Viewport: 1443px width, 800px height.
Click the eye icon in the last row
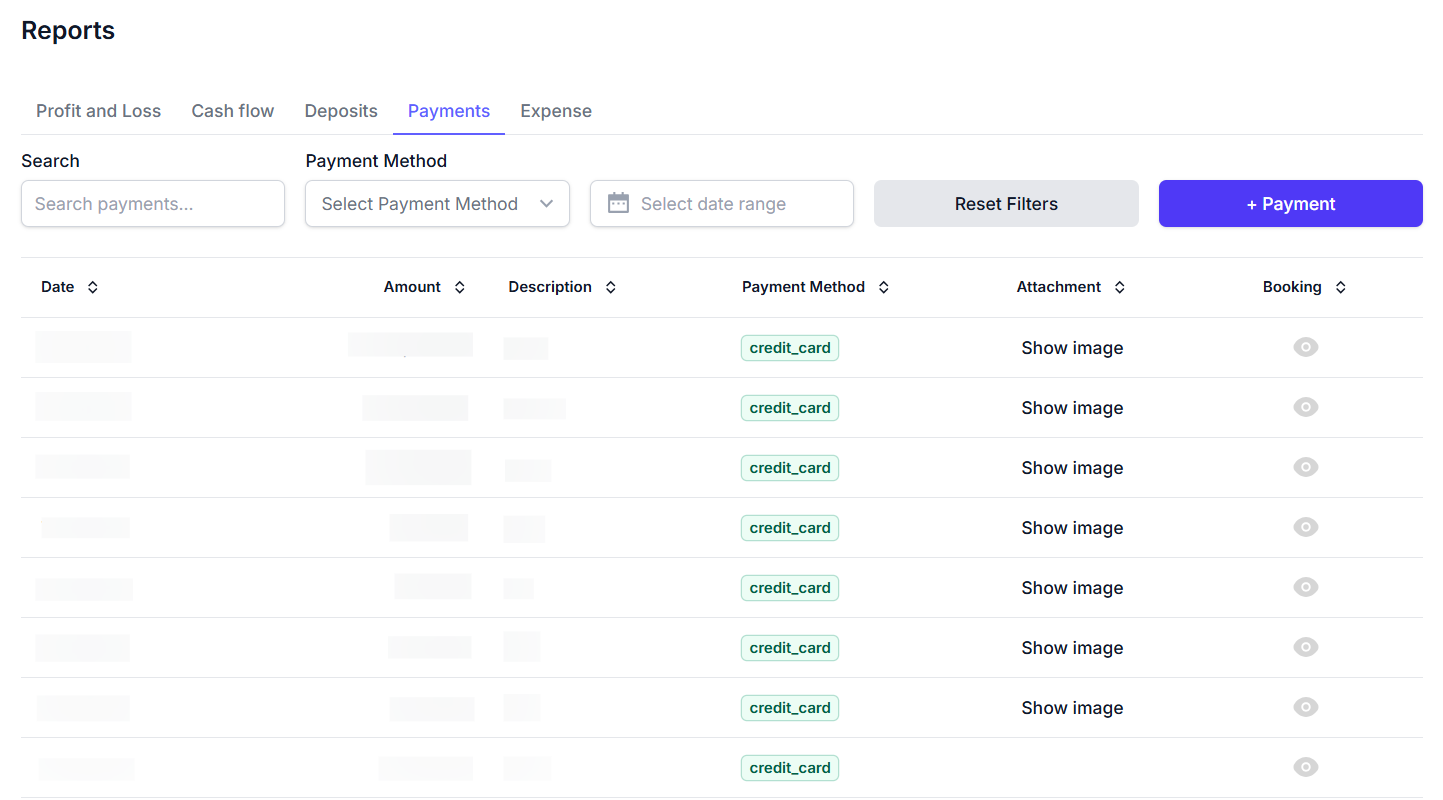click(1306, 767)
